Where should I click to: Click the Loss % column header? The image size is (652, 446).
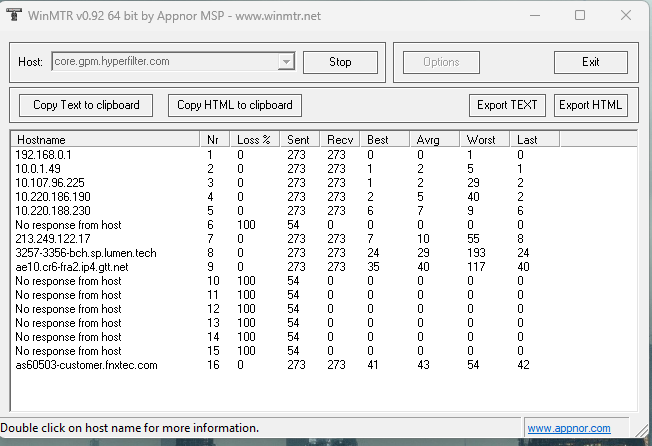click(253, 140)
